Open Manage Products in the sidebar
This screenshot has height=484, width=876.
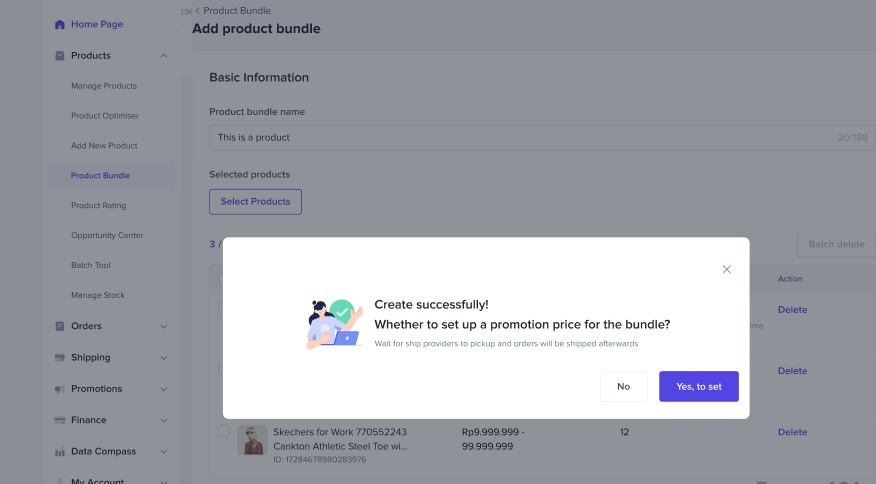click(x=104, y=86)
